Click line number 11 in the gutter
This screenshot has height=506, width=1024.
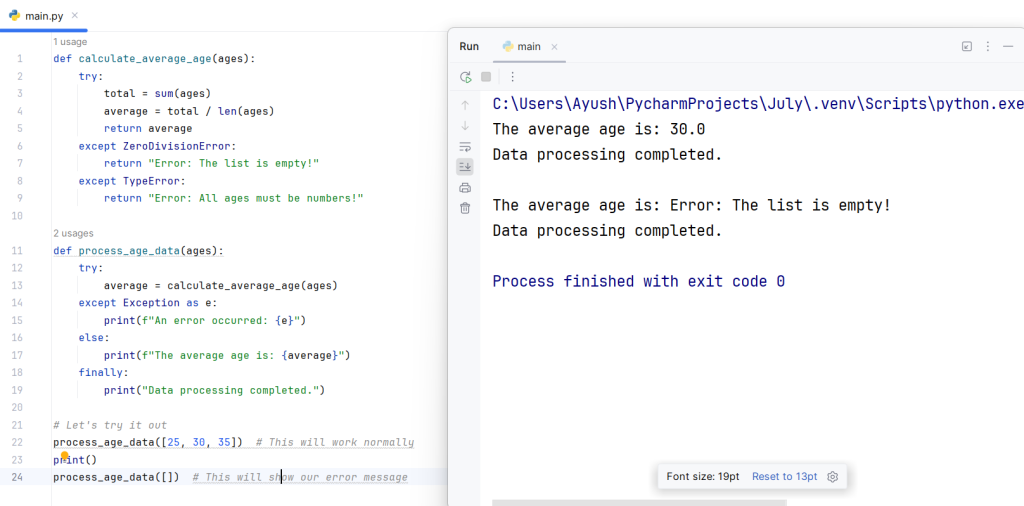pyautogui.click(x=17, y=251)
